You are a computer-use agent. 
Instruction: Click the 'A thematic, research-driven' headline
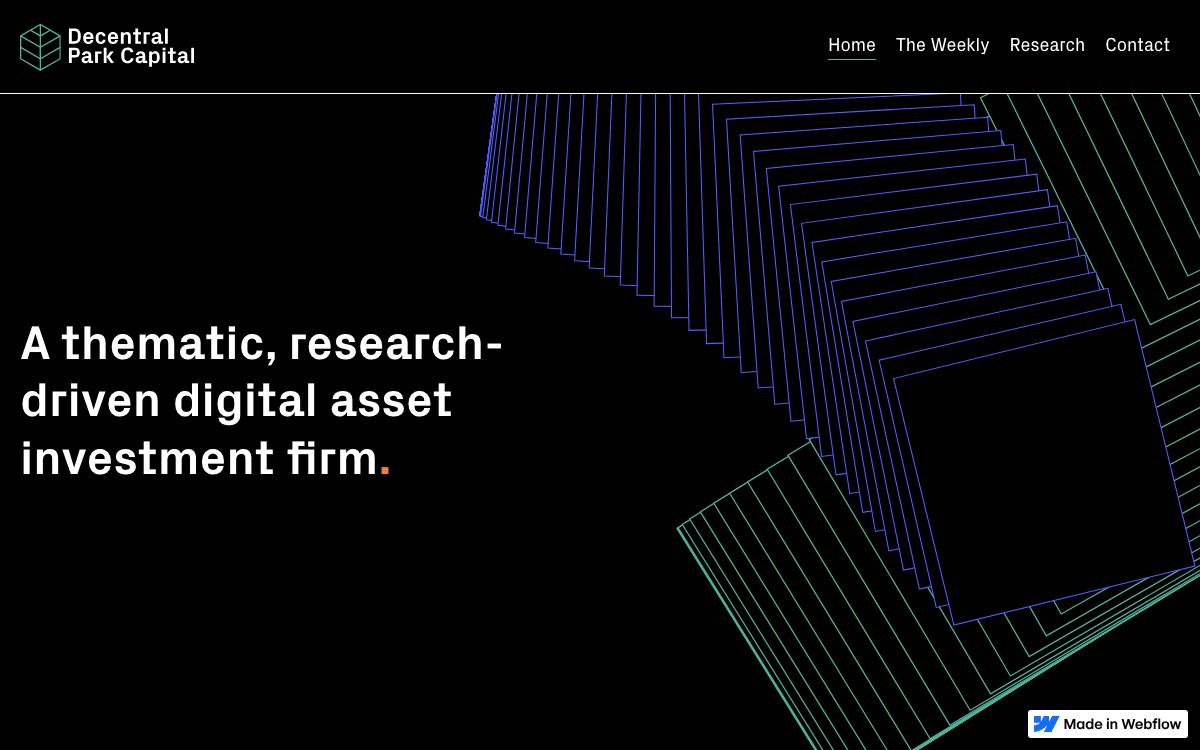(261, 400)
